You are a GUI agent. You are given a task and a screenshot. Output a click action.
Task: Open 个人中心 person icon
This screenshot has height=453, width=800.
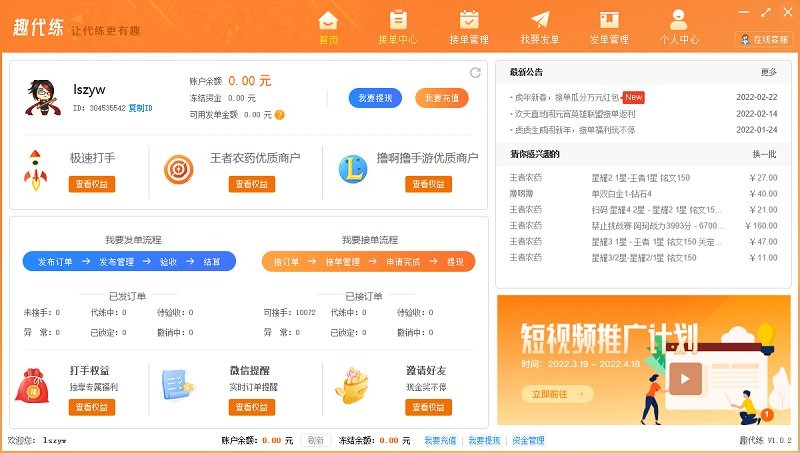tap(679, 26)
